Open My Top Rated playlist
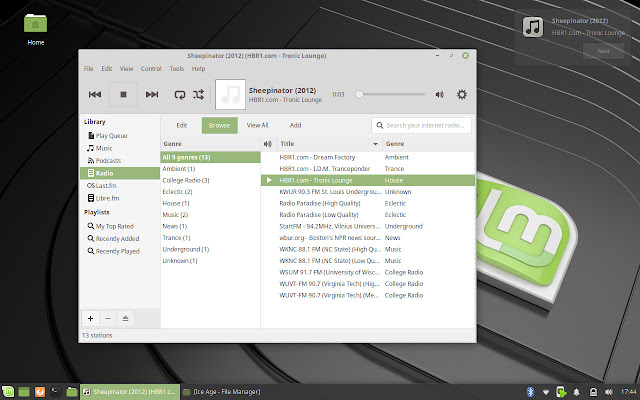The image size is (640, 400). click(x=120, y=226)
